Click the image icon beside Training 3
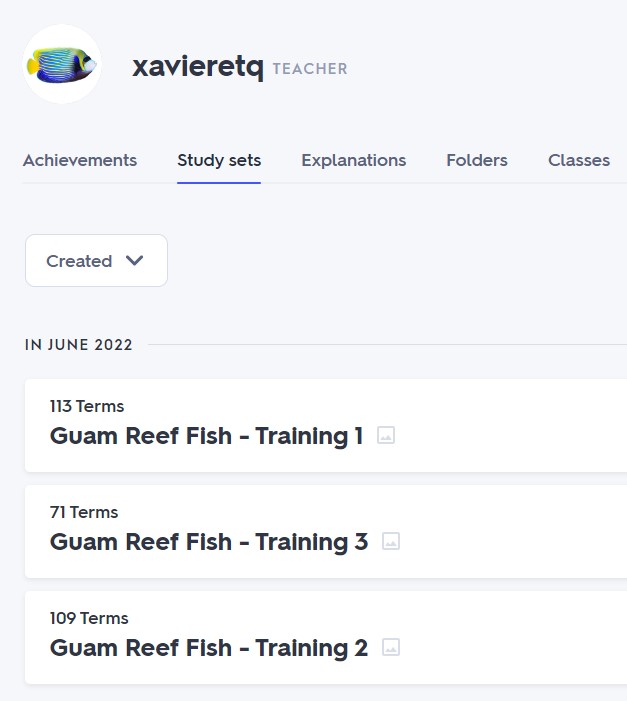This screenshot has width=627, height=701. coord(391,541)
